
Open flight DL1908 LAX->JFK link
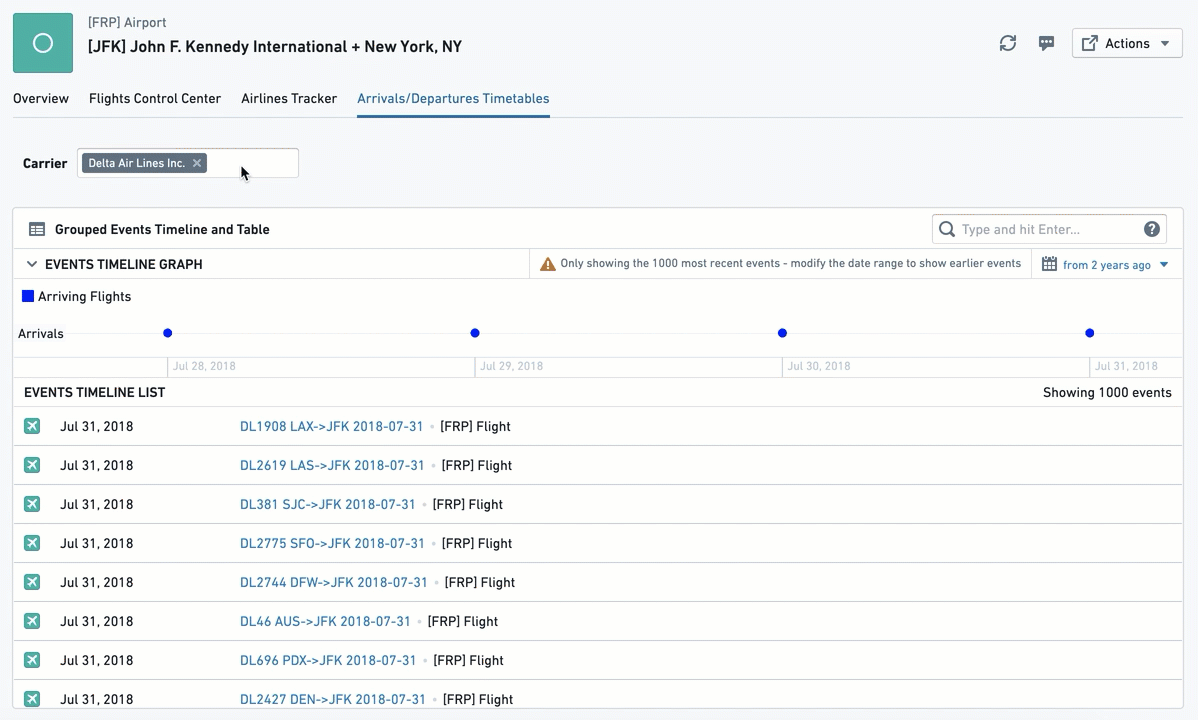331,426
